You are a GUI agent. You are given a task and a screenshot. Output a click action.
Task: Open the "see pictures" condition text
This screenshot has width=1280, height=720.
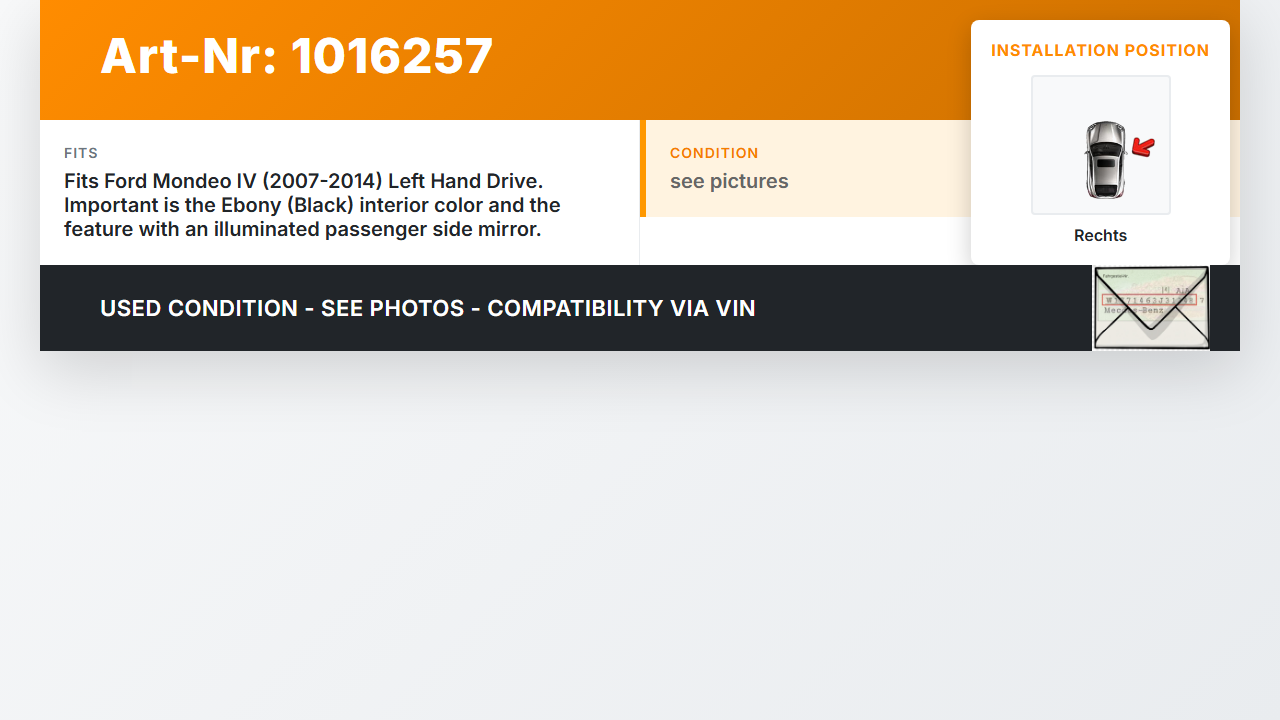tap(729, 181)
